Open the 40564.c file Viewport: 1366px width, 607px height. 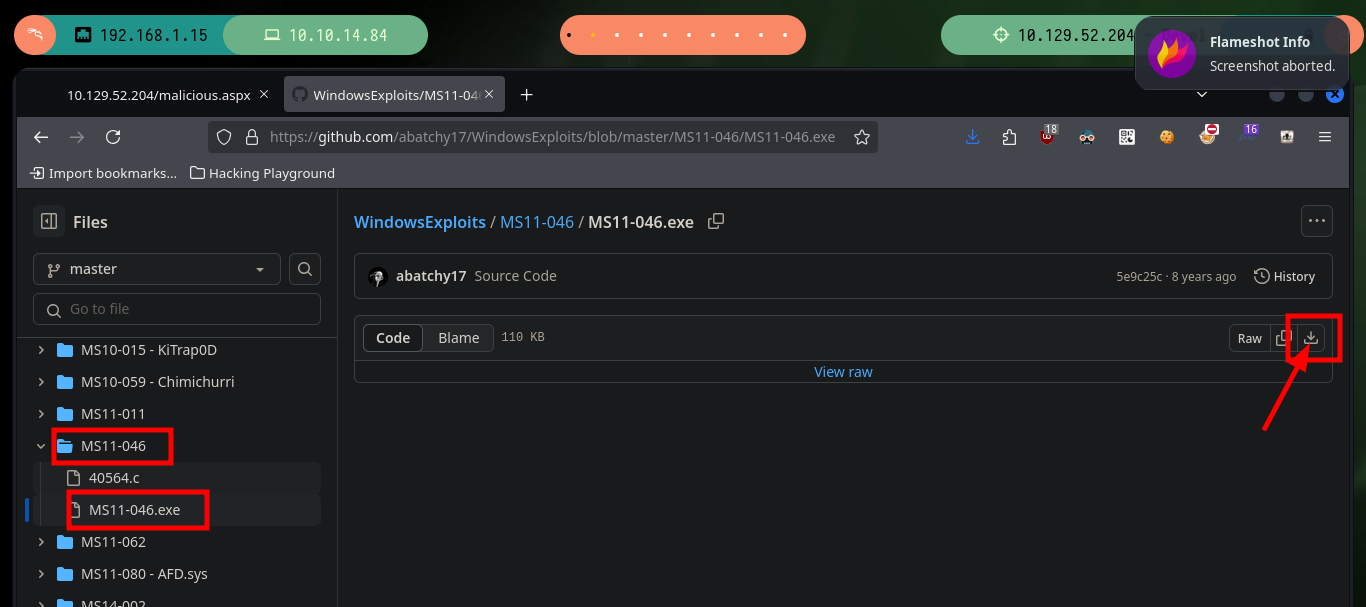[x=114, y=478]
